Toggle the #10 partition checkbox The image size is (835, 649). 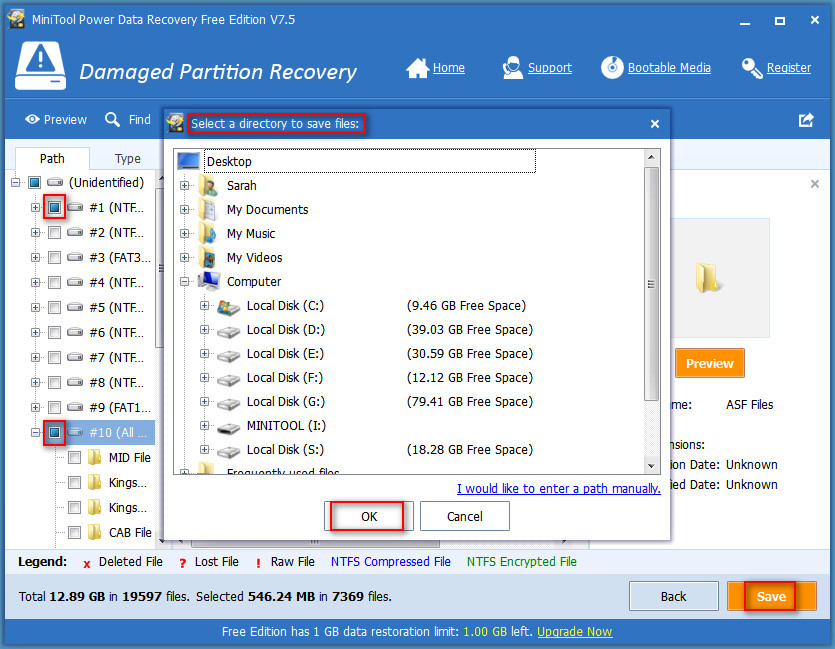54,432
